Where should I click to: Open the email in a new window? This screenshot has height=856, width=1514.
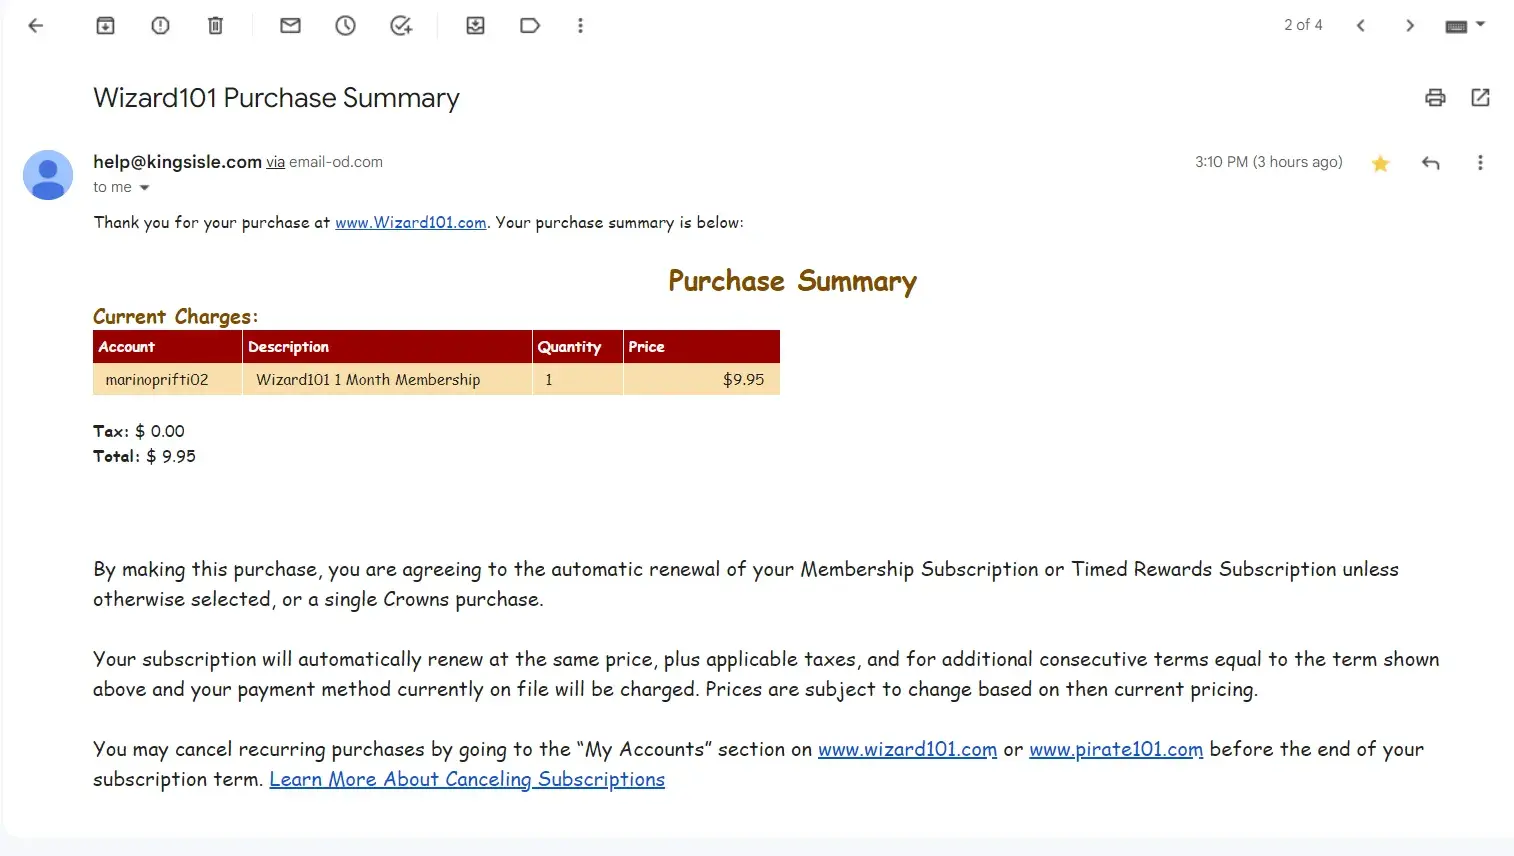(1480, 98)
